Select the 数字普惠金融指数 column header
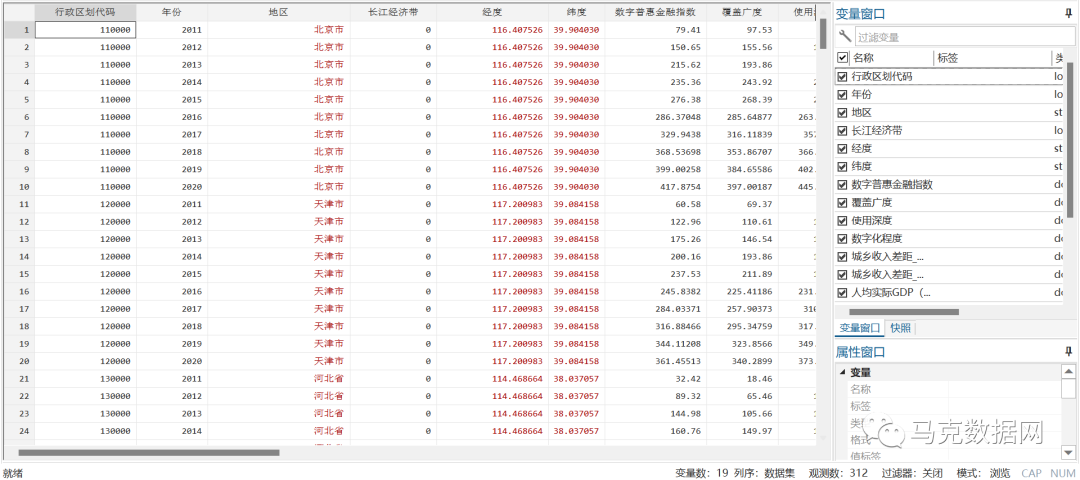The image size is (1080, 480). pos(655,12)
